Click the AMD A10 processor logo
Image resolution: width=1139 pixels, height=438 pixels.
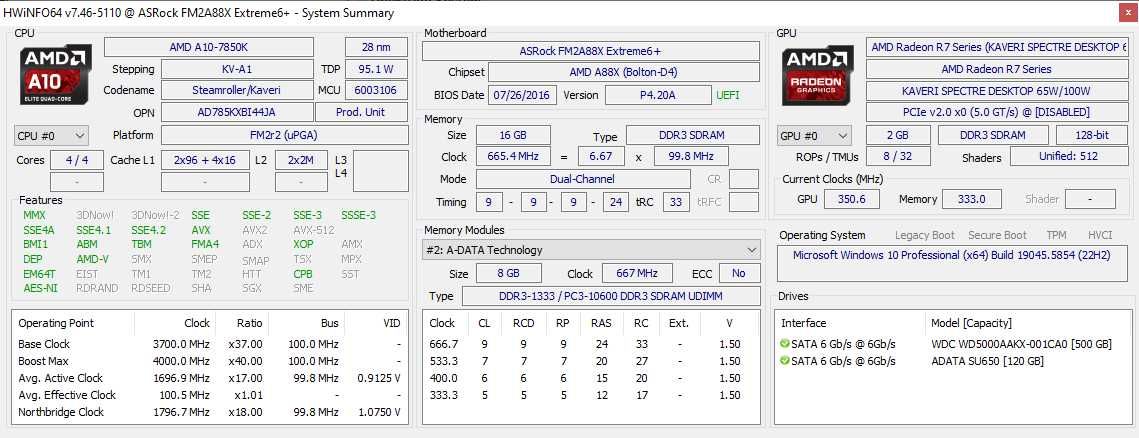(x=55, y=76)
